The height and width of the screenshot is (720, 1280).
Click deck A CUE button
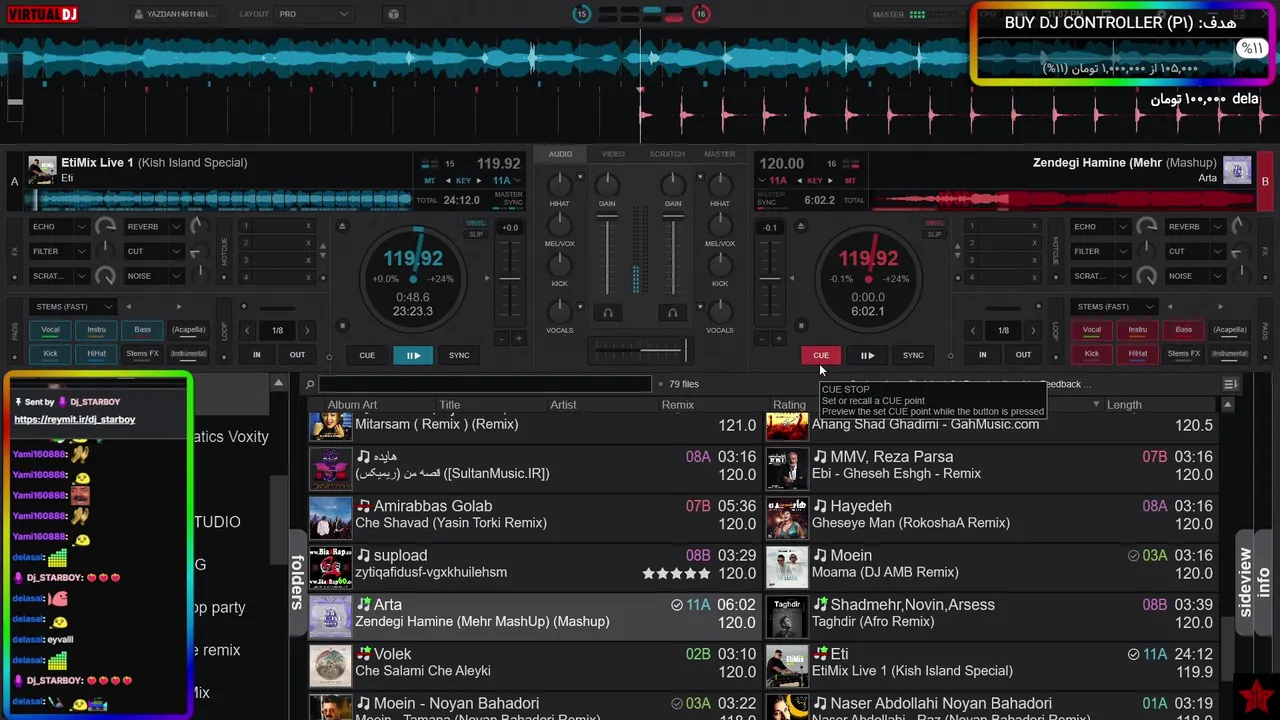tap(367, 355)
